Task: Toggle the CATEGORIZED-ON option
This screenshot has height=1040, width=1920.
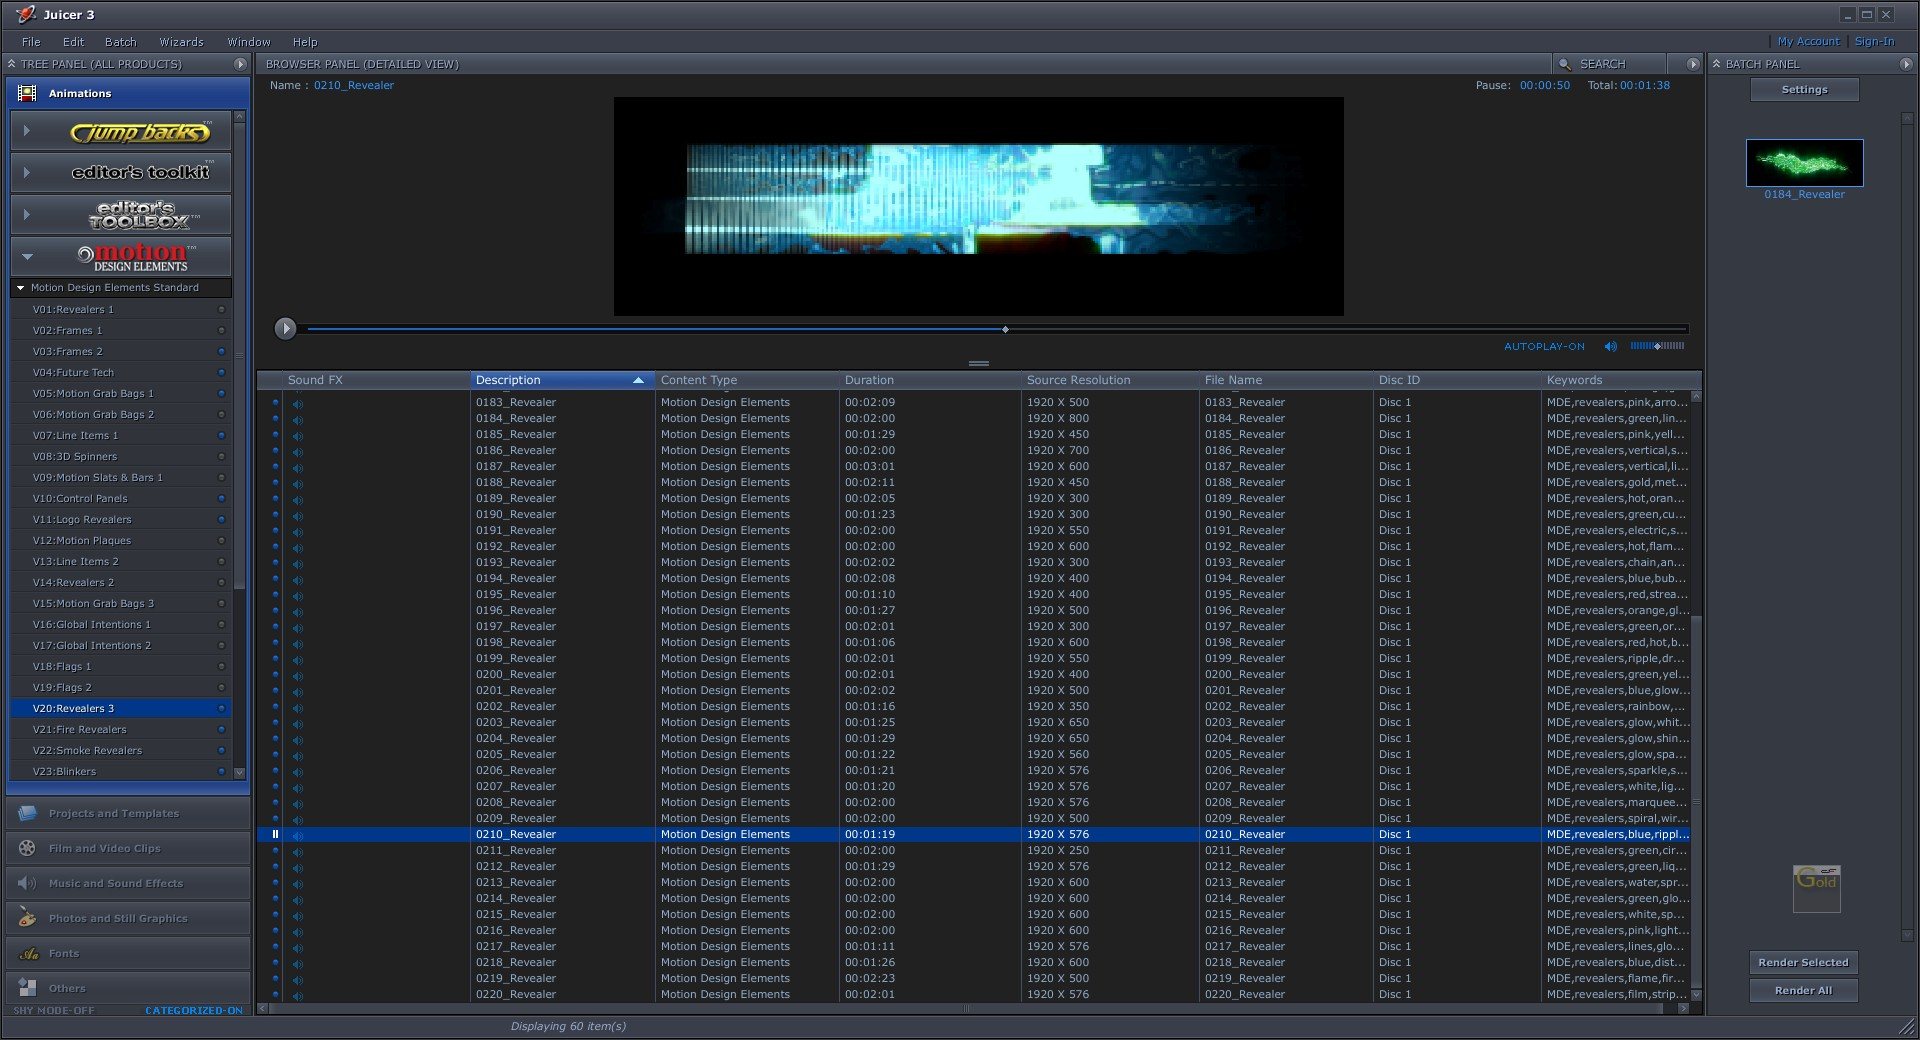Action: 193,1010
